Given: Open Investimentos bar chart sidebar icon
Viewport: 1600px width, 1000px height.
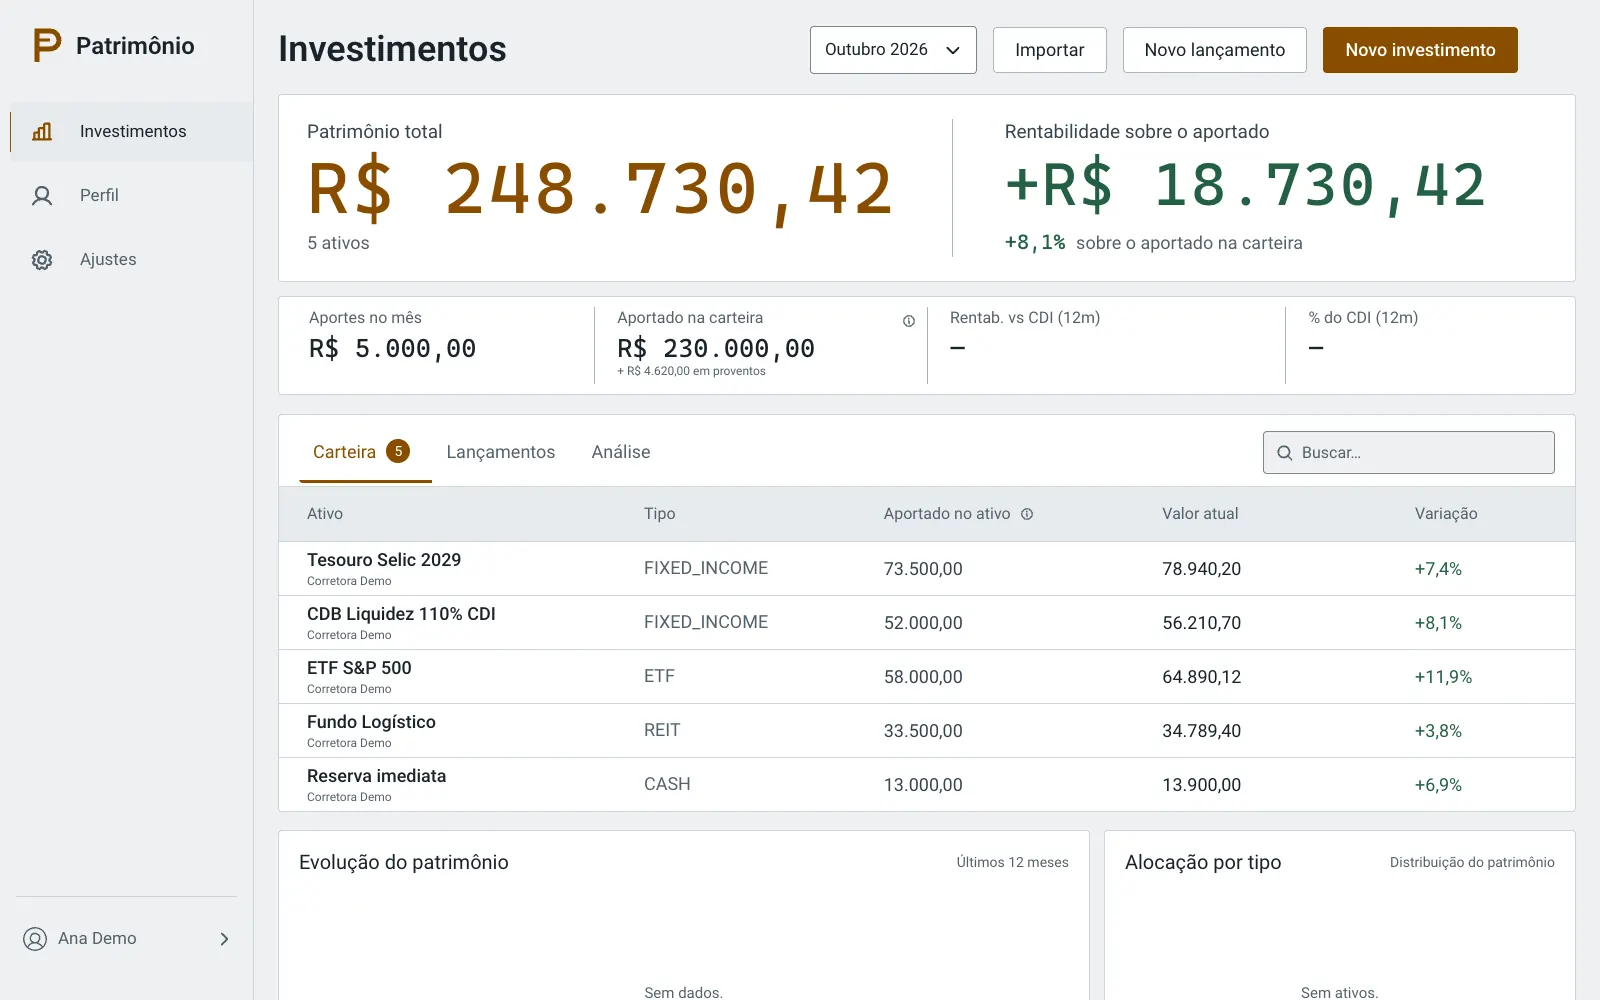Looking at the screenshot, I should 42,131.
